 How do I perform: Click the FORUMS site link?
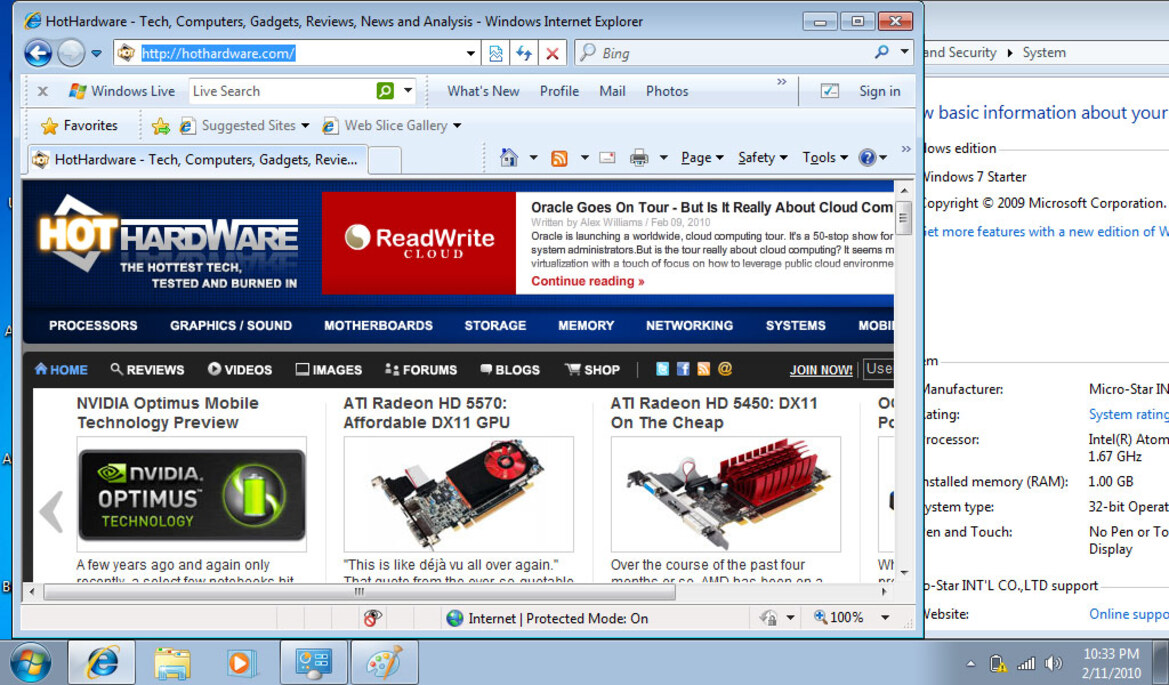point(421,370)
